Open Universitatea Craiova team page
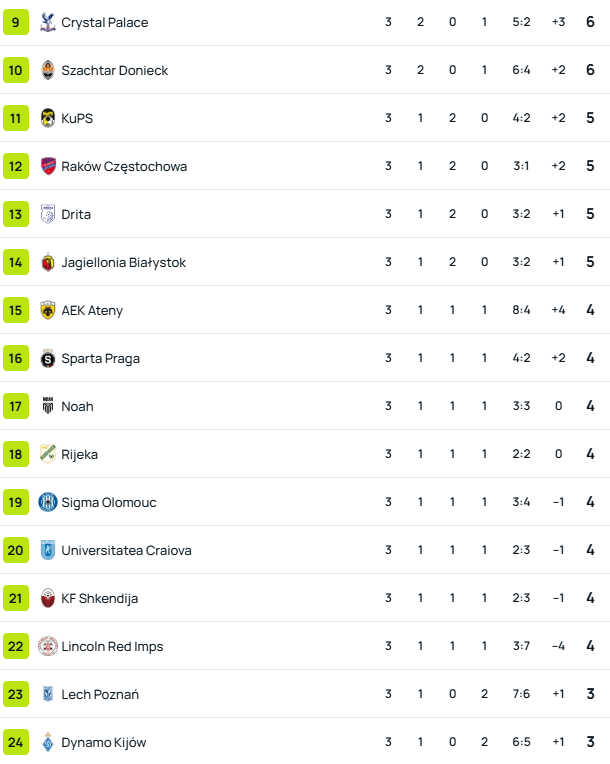 pos(126,550)
